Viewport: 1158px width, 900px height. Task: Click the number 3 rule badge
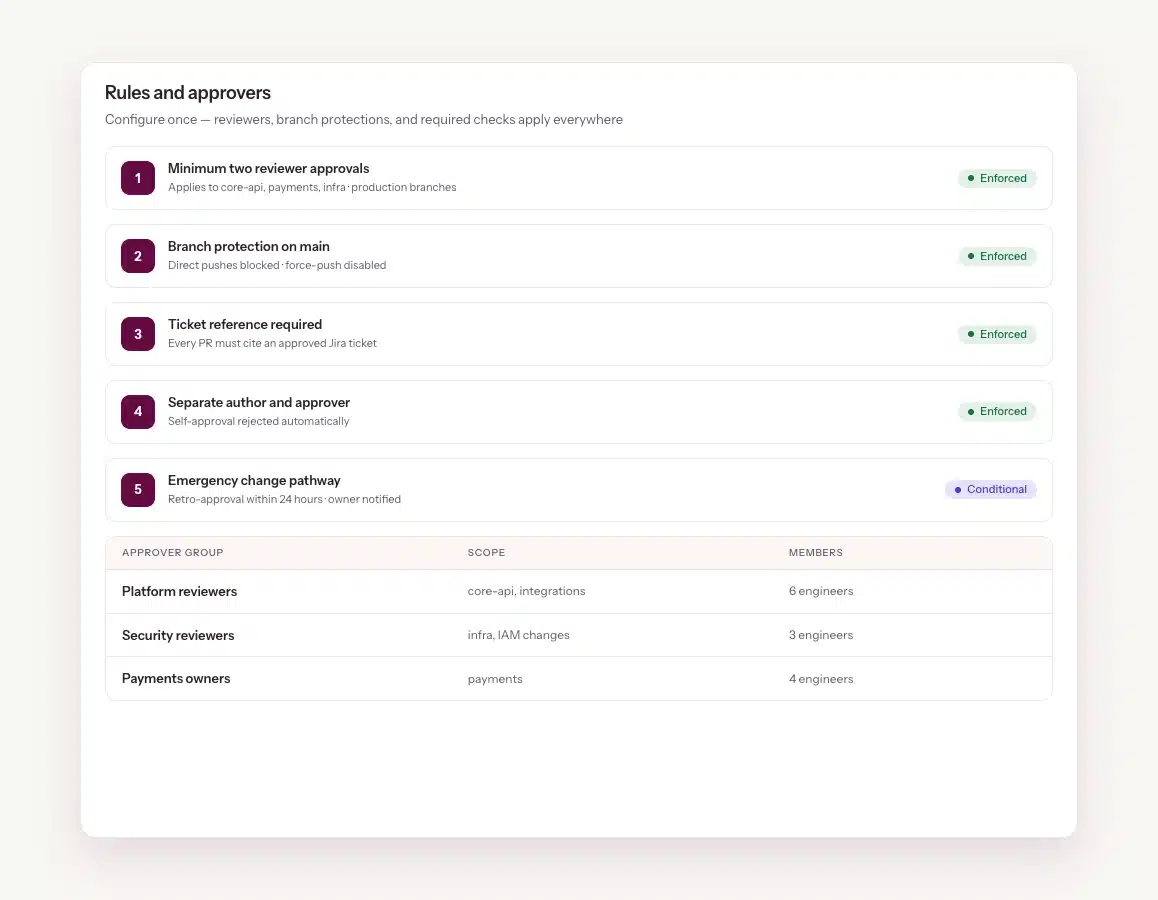click(138, 334)
